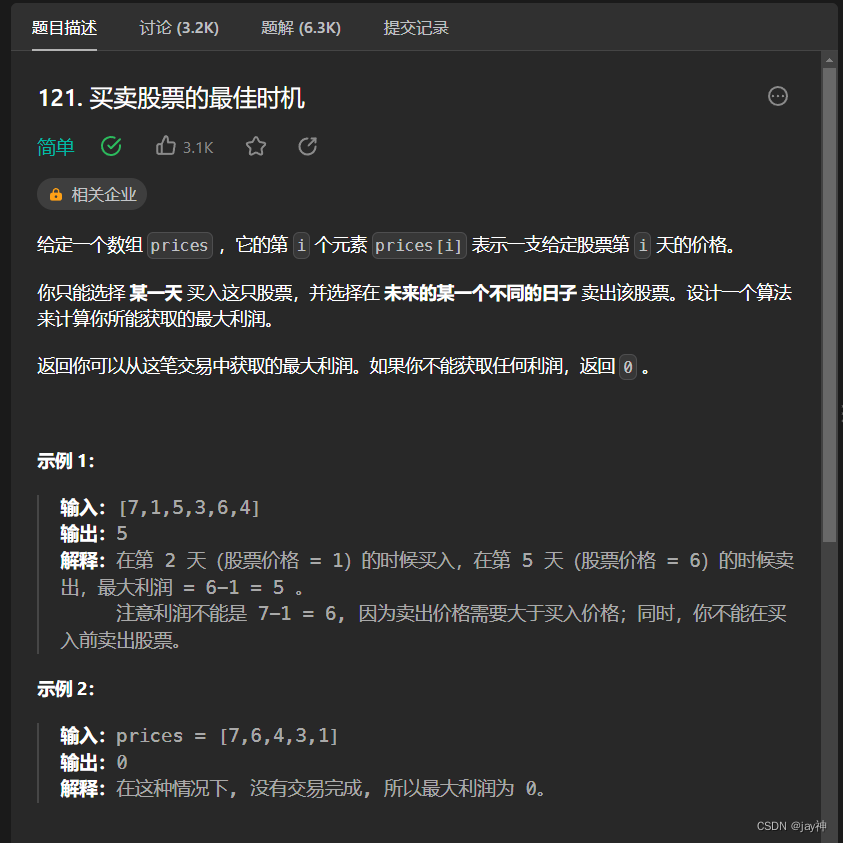Viewport: 843px width, 843px height.
Task: Click the 简单 difficulty label
Action: [x=55, y=147]
